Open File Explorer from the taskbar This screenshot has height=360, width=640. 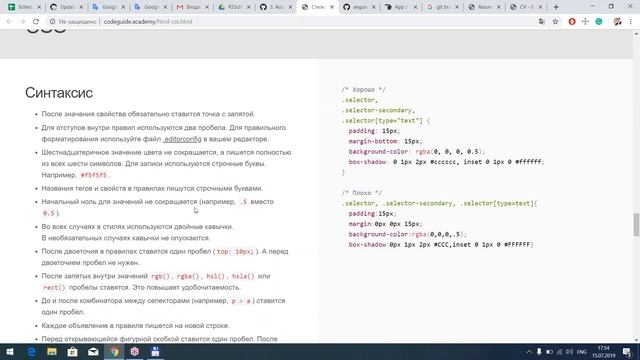pos(52,352)
